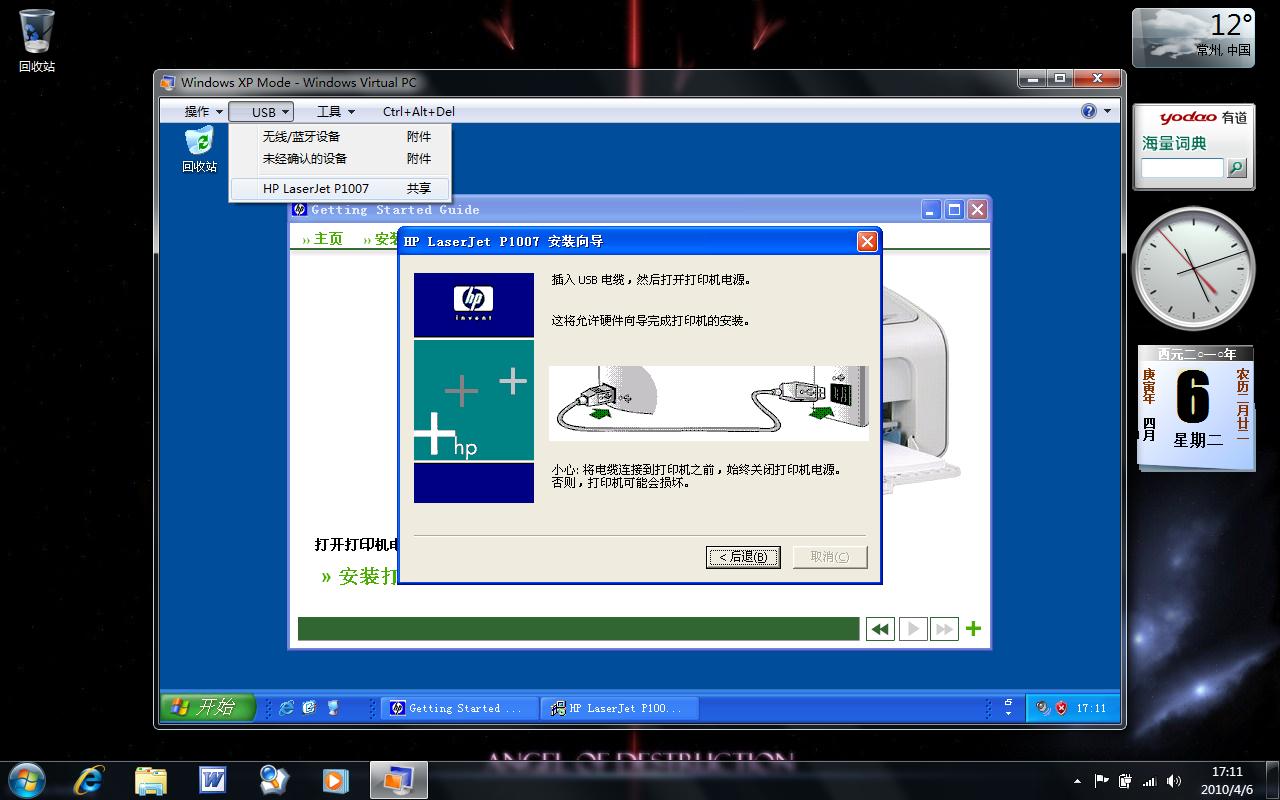
Task: Click the second XP quick launch icon
Action: (309, 707)
